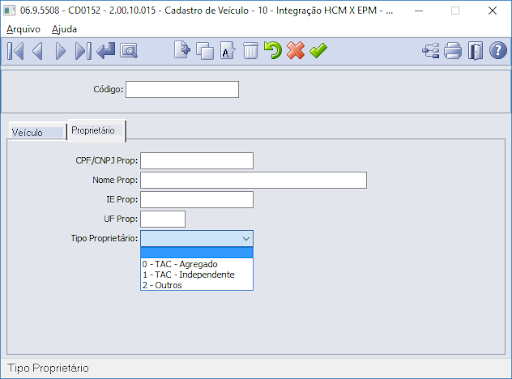Choose '0 - TAC - Agregado' option

[197, 264]
